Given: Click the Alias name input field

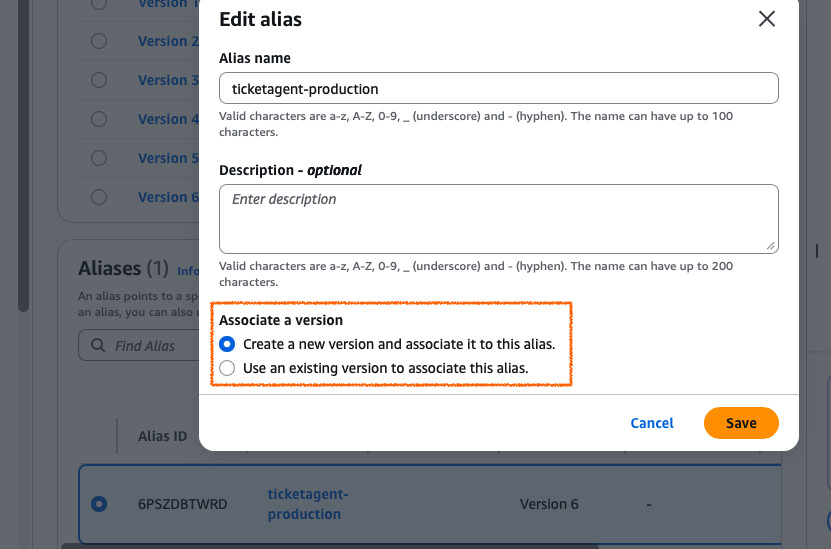Looking at the screenshot, I should 498,88.
